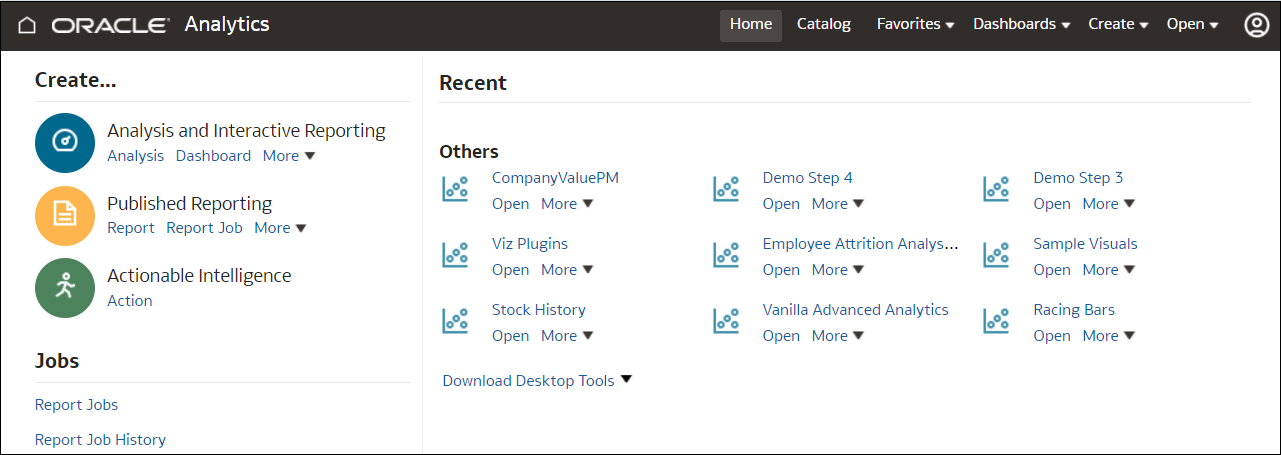Expand the Dashboards dropdown in top bar

[x=1021, y=25]
